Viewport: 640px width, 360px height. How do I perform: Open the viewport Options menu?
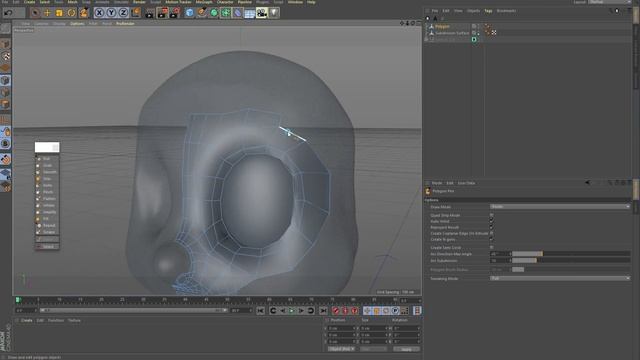[77, 24]
